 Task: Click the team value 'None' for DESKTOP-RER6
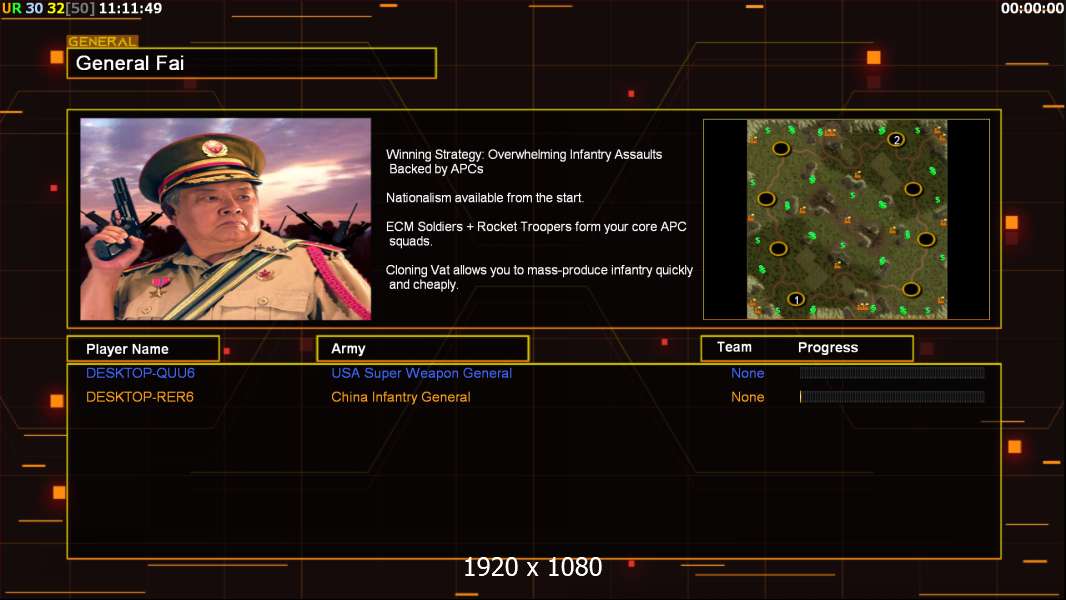click(747, 397)
